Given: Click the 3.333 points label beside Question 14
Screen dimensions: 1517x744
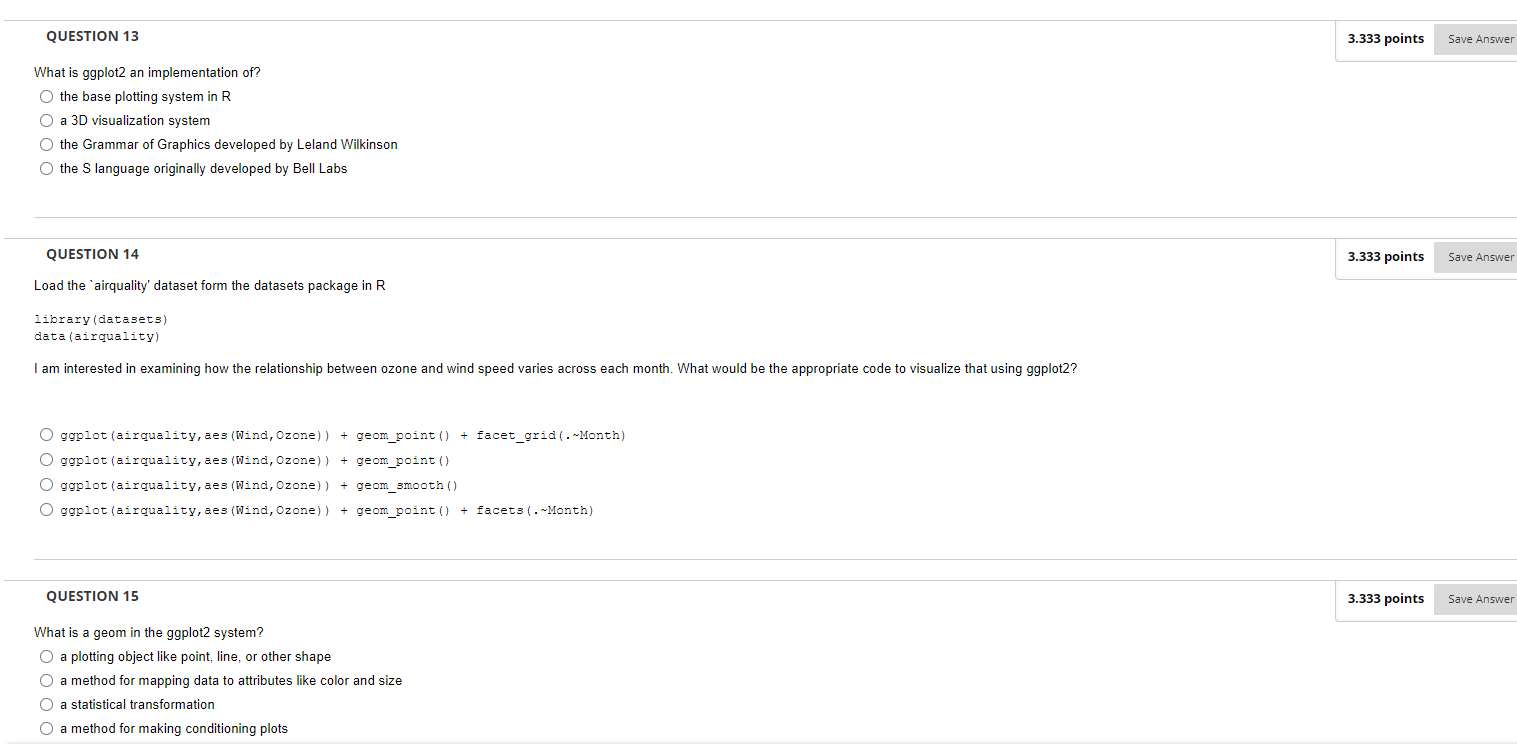Looking at the screenshot, I should [x=1386, y=256].
